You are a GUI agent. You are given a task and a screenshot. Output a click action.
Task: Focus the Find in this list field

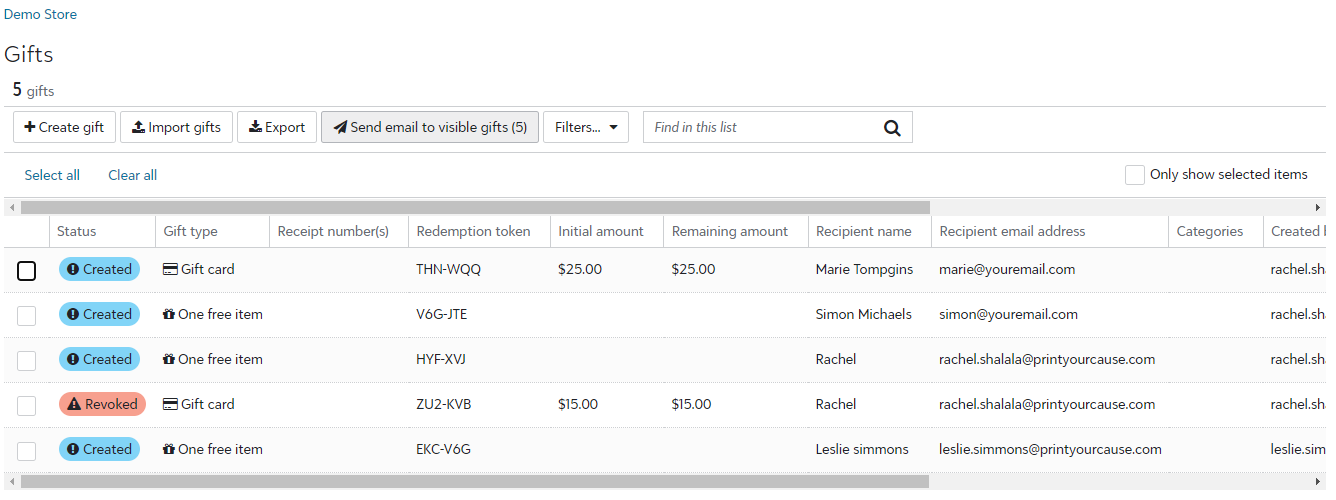coord(760,127)
